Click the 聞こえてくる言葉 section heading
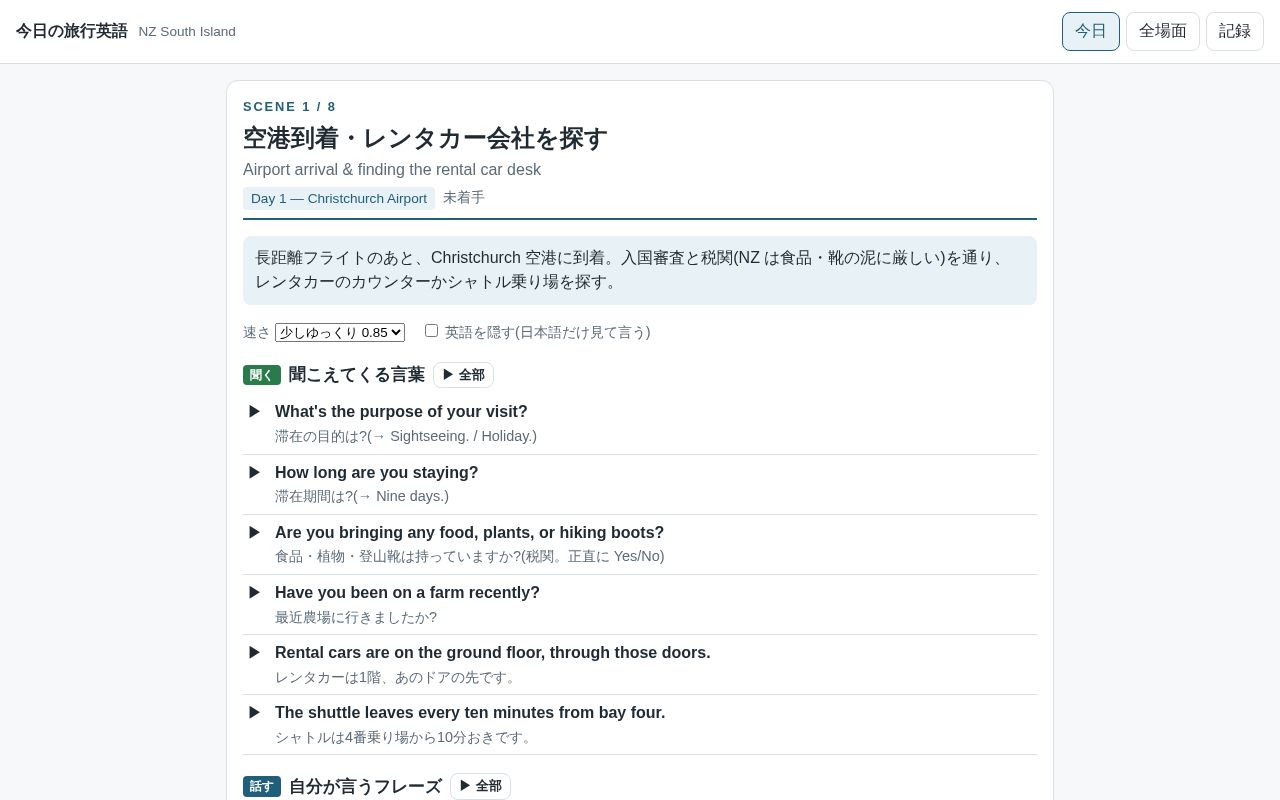Viewport: 1280px width, 800px height. (x=357, y=375)
